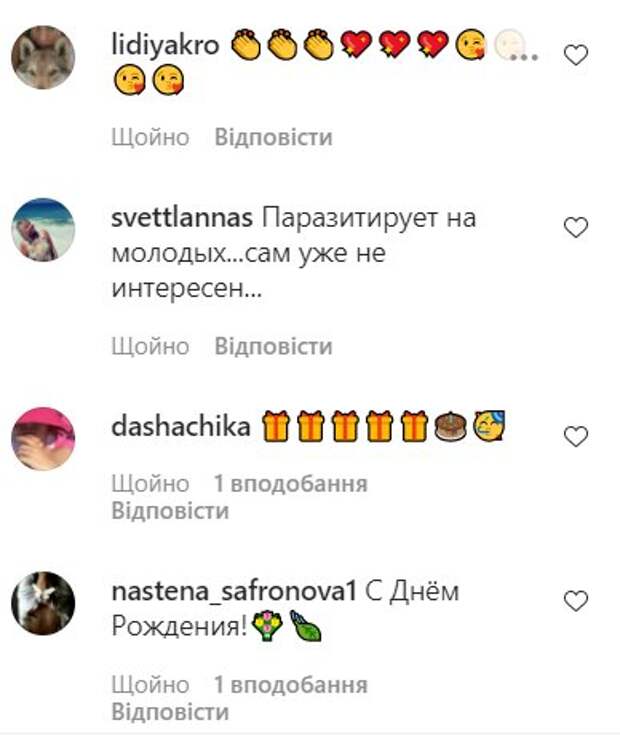Reply to dashachika via Відповісти
Viewport: 620px width, 736px height.
pyautogui.click(x=170, y=511)
